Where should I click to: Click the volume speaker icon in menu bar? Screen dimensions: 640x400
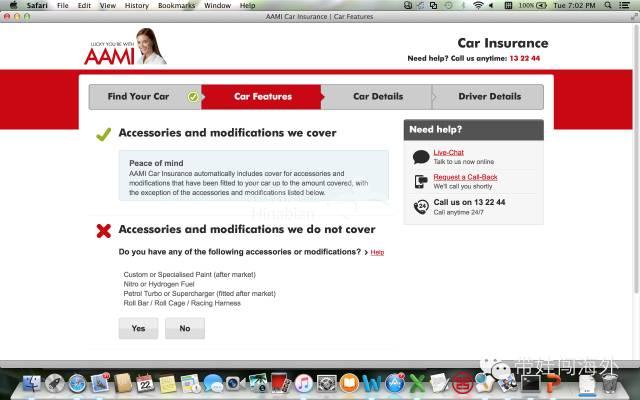pos(491,5)
